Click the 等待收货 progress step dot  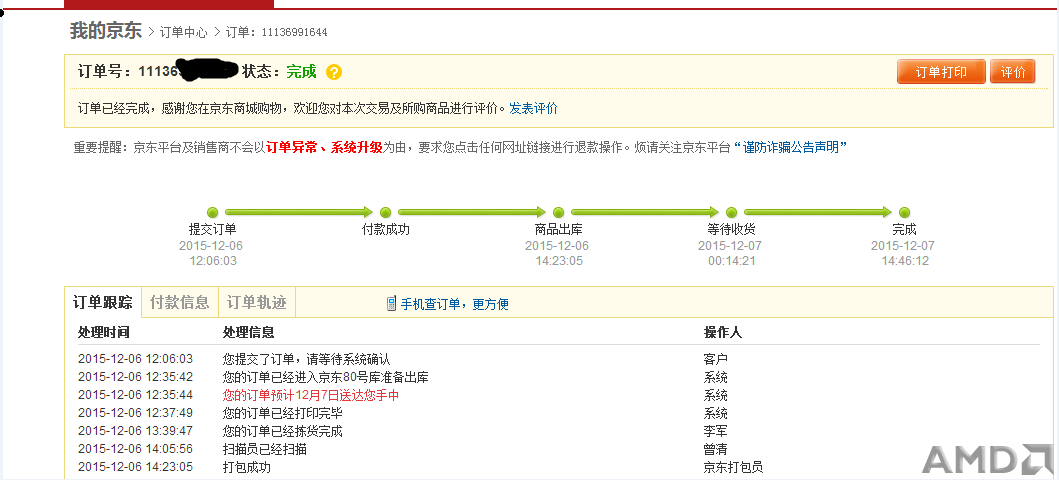coord(731,213)
